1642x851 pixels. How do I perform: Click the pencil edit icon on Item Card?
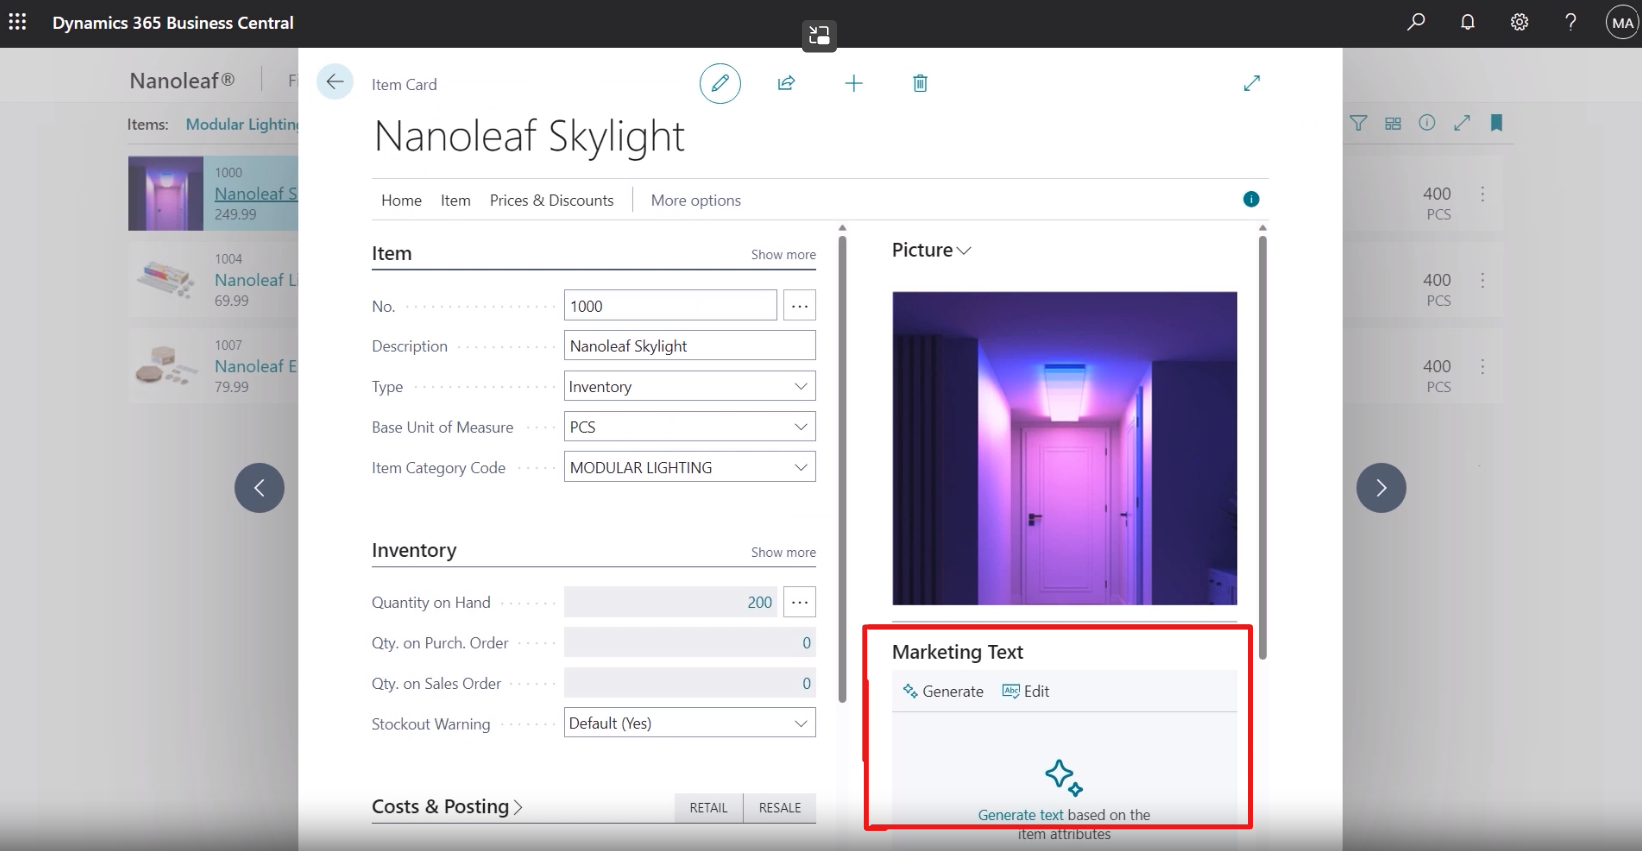720,83
